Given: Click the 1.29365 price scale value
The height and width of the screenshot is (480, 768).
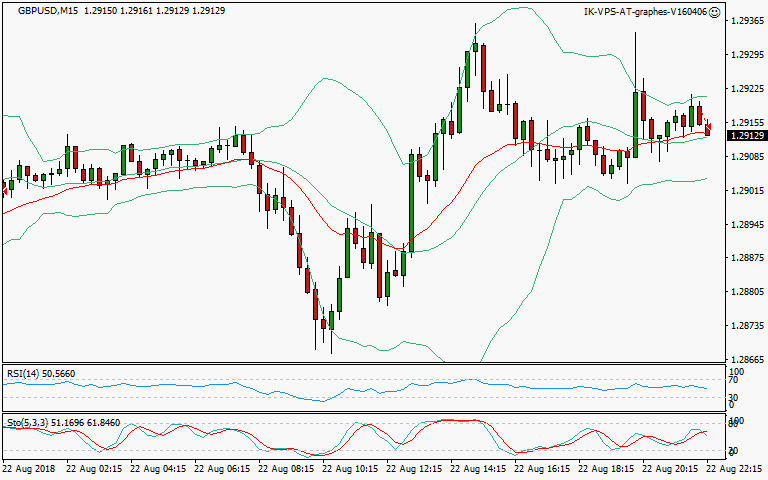Looking at the screenshot, I should pyautogui.click(x=747, y=21).
